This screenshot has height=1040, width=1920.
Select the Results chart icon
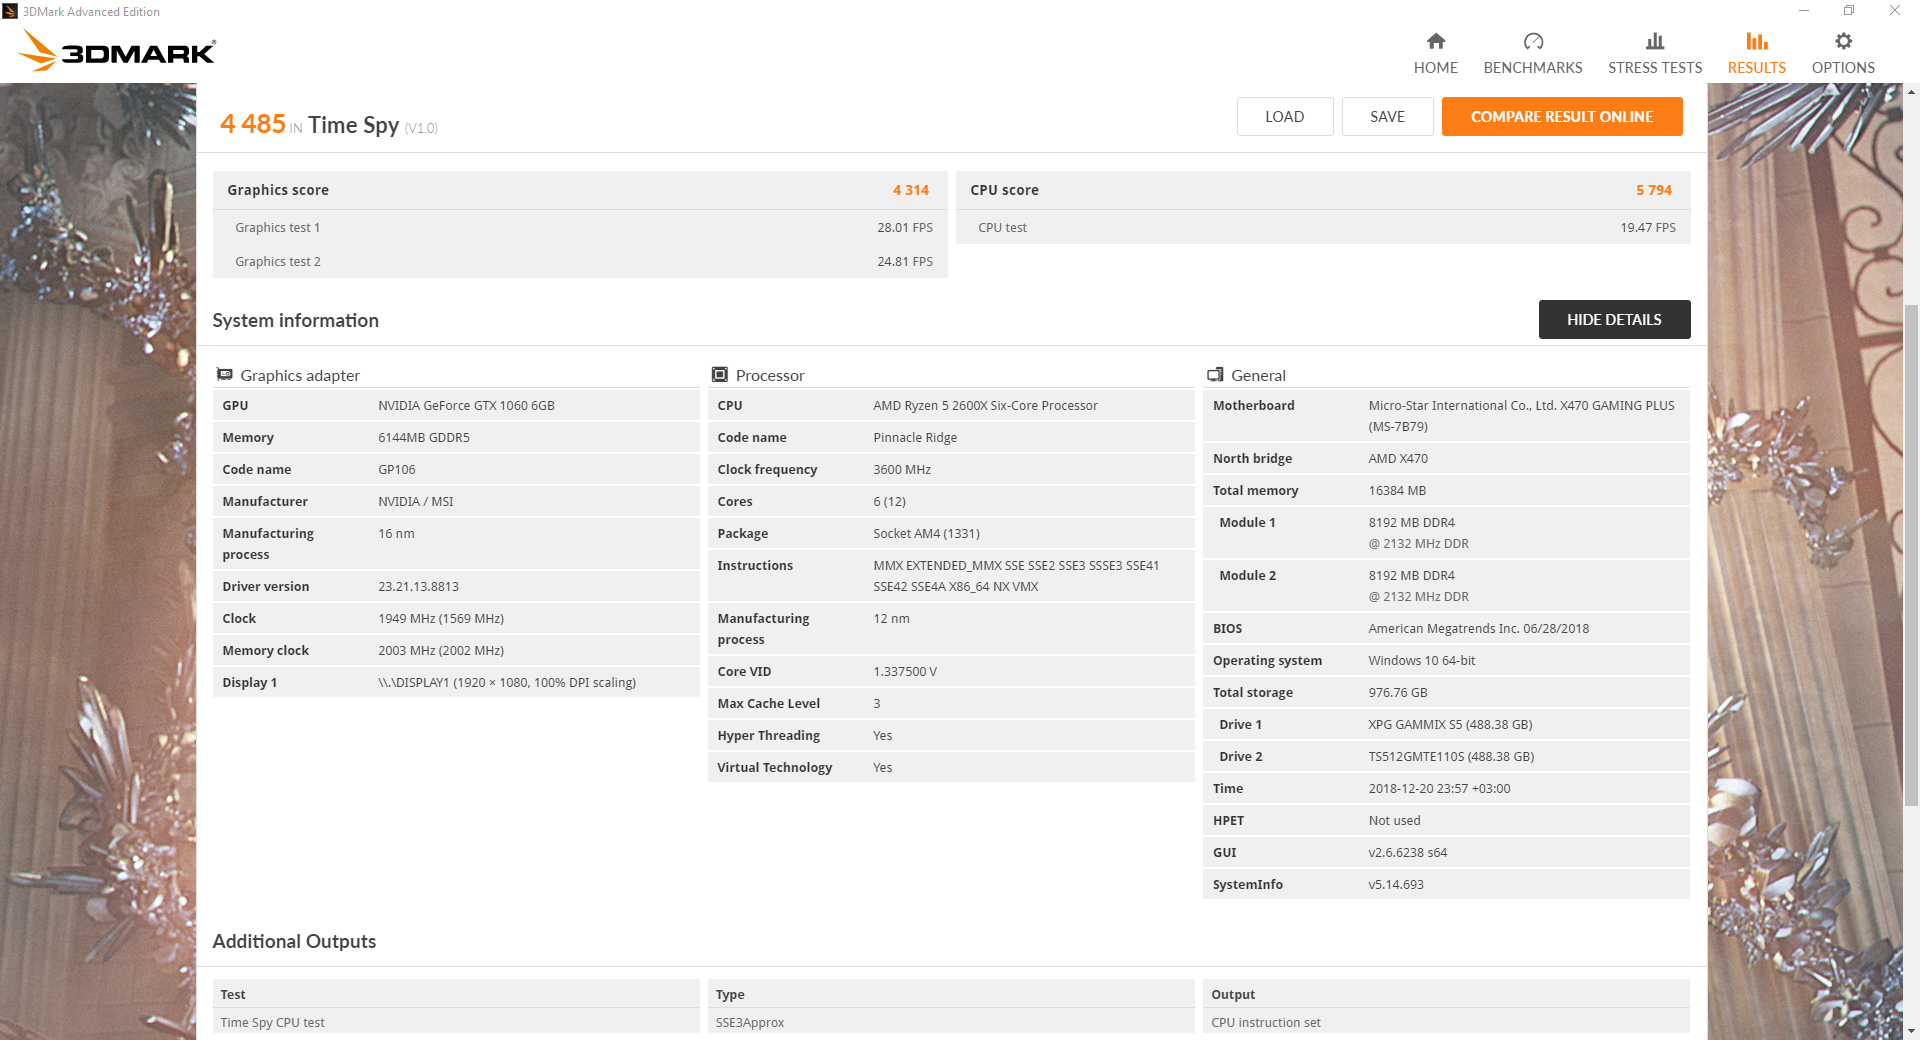1756,41
